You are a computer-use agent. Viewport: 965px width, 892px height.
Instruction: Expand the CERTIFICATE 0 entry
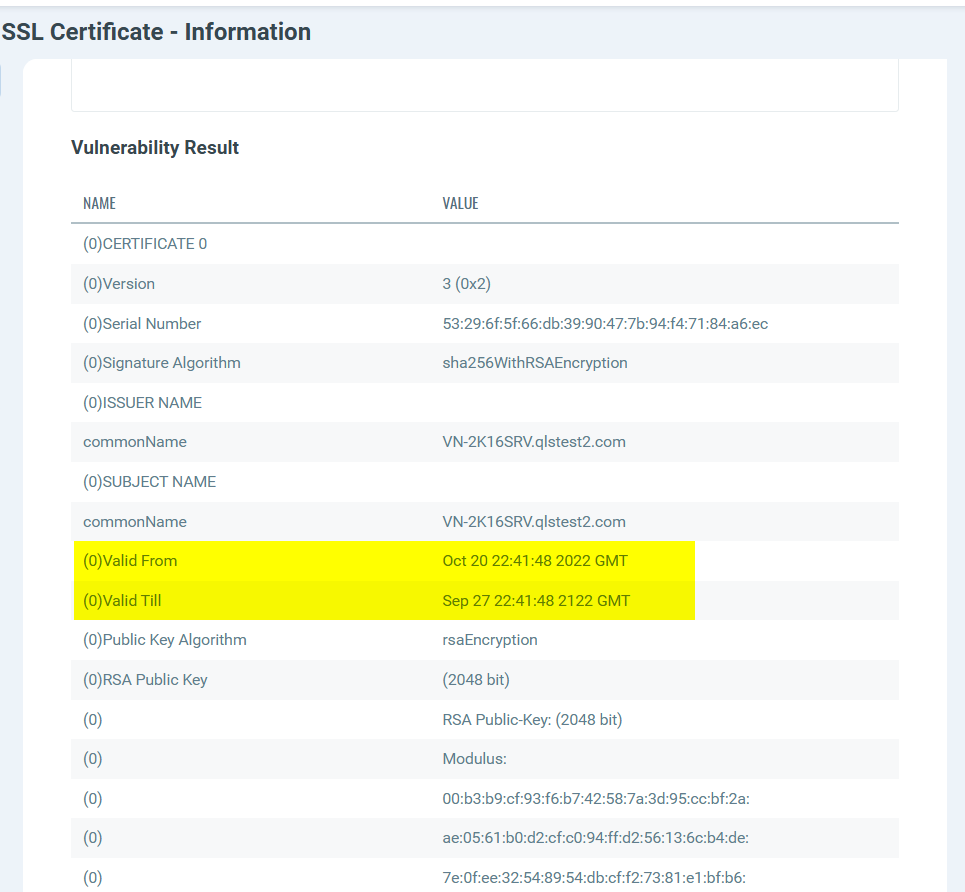(143, 243)
